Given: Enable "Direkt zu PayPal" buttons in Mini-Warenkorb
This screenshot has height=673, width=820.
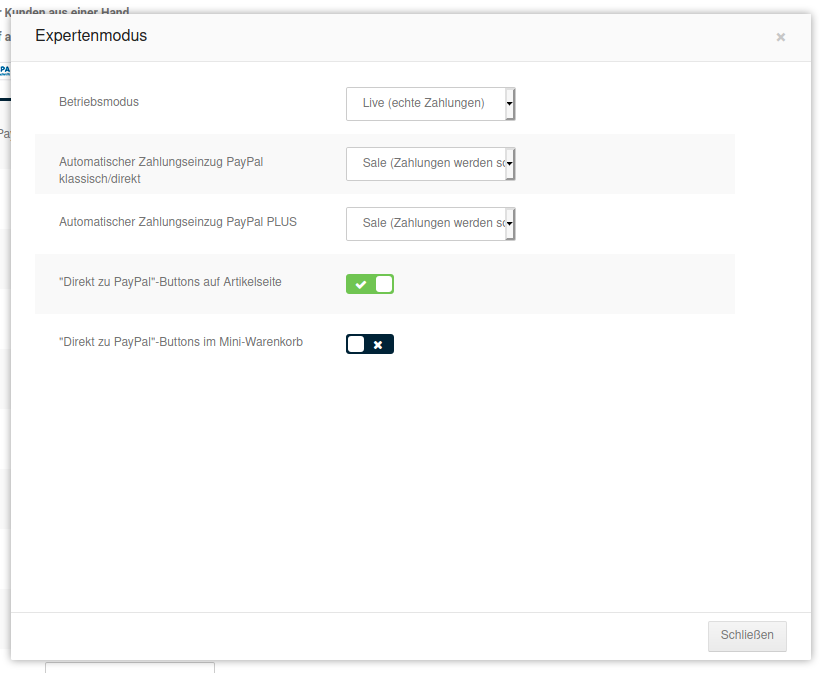Looking at the screenshot, I should (370, 344).
